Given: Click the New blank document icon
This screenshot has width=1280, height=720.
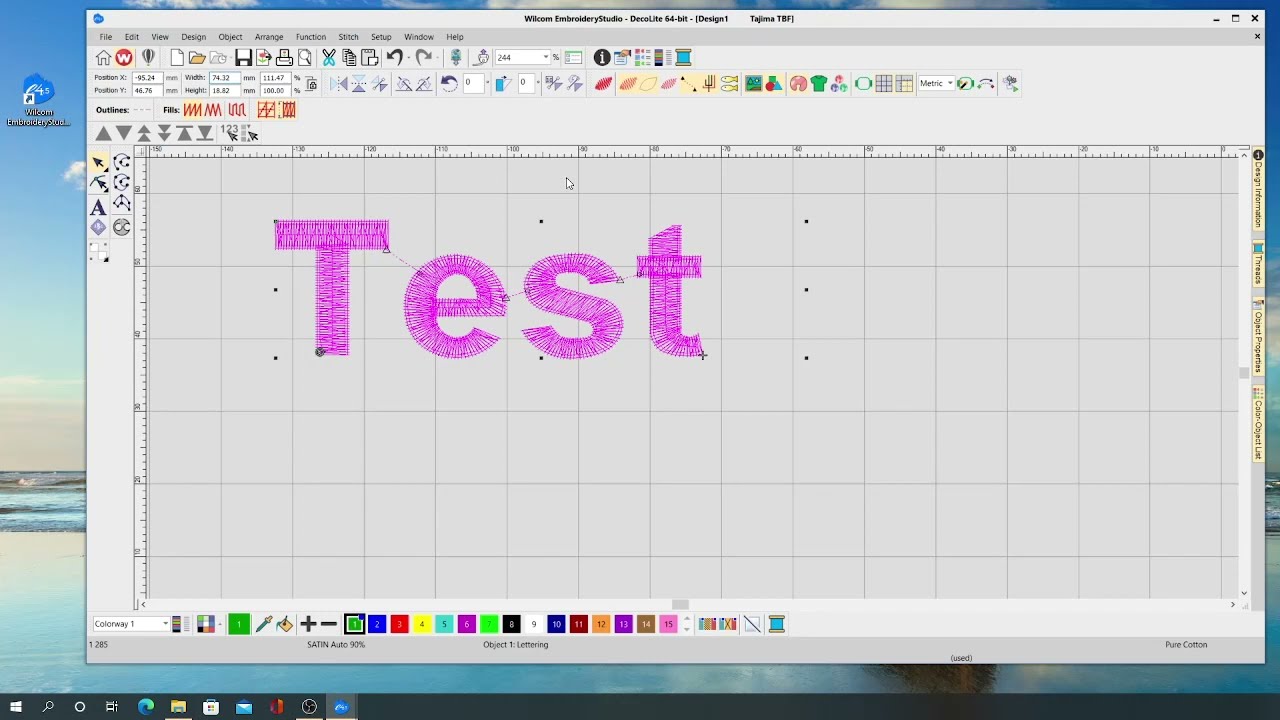Looking at the screenshot, I should (x=177, y=58).
